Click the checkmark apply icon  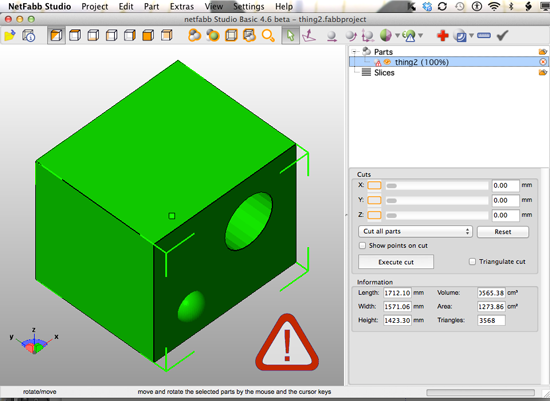503,35
